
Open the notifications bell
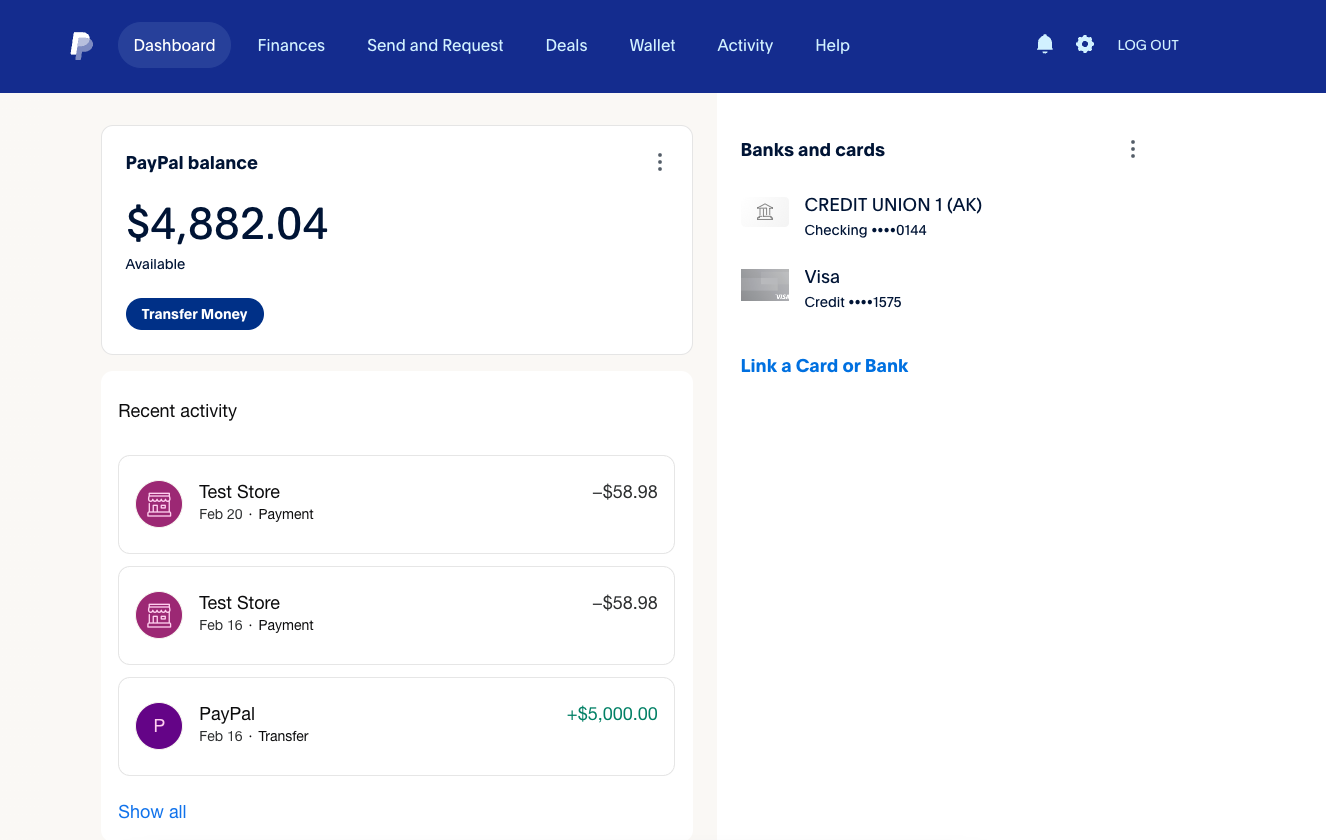coord(1045,44)
